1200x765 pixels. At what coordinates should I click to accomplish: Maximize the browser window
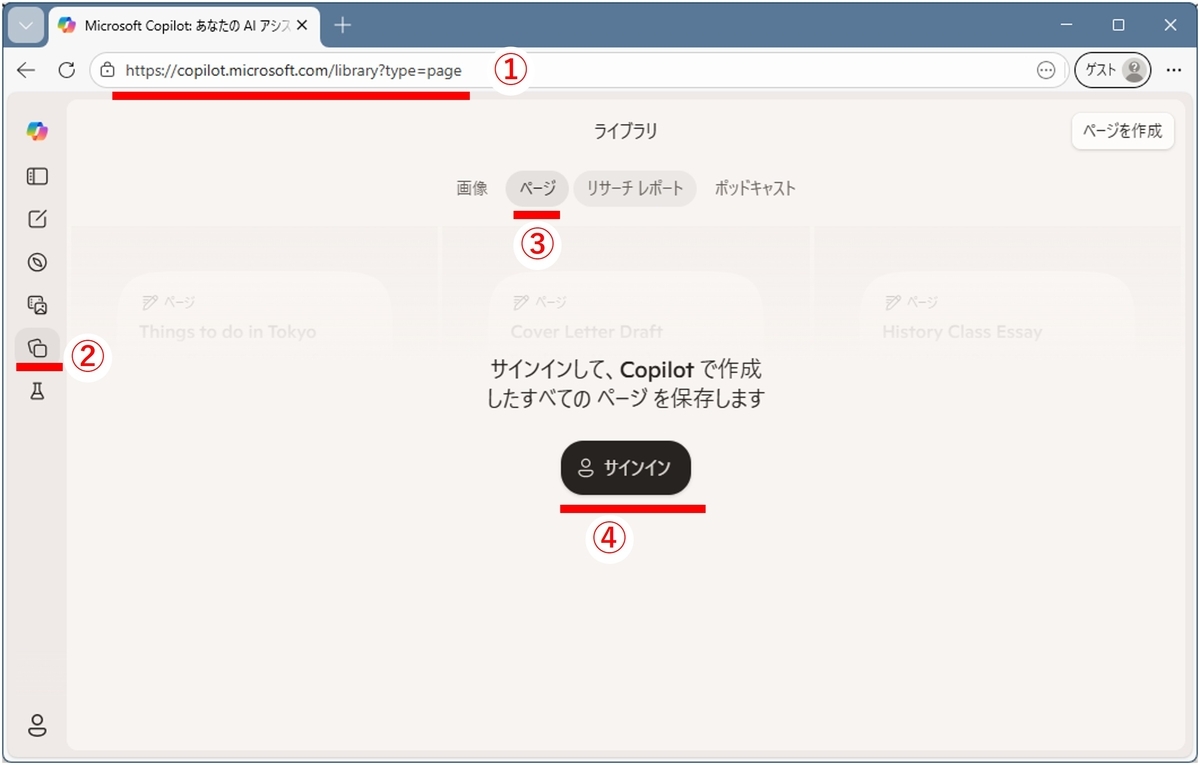tap(1118, 25)
